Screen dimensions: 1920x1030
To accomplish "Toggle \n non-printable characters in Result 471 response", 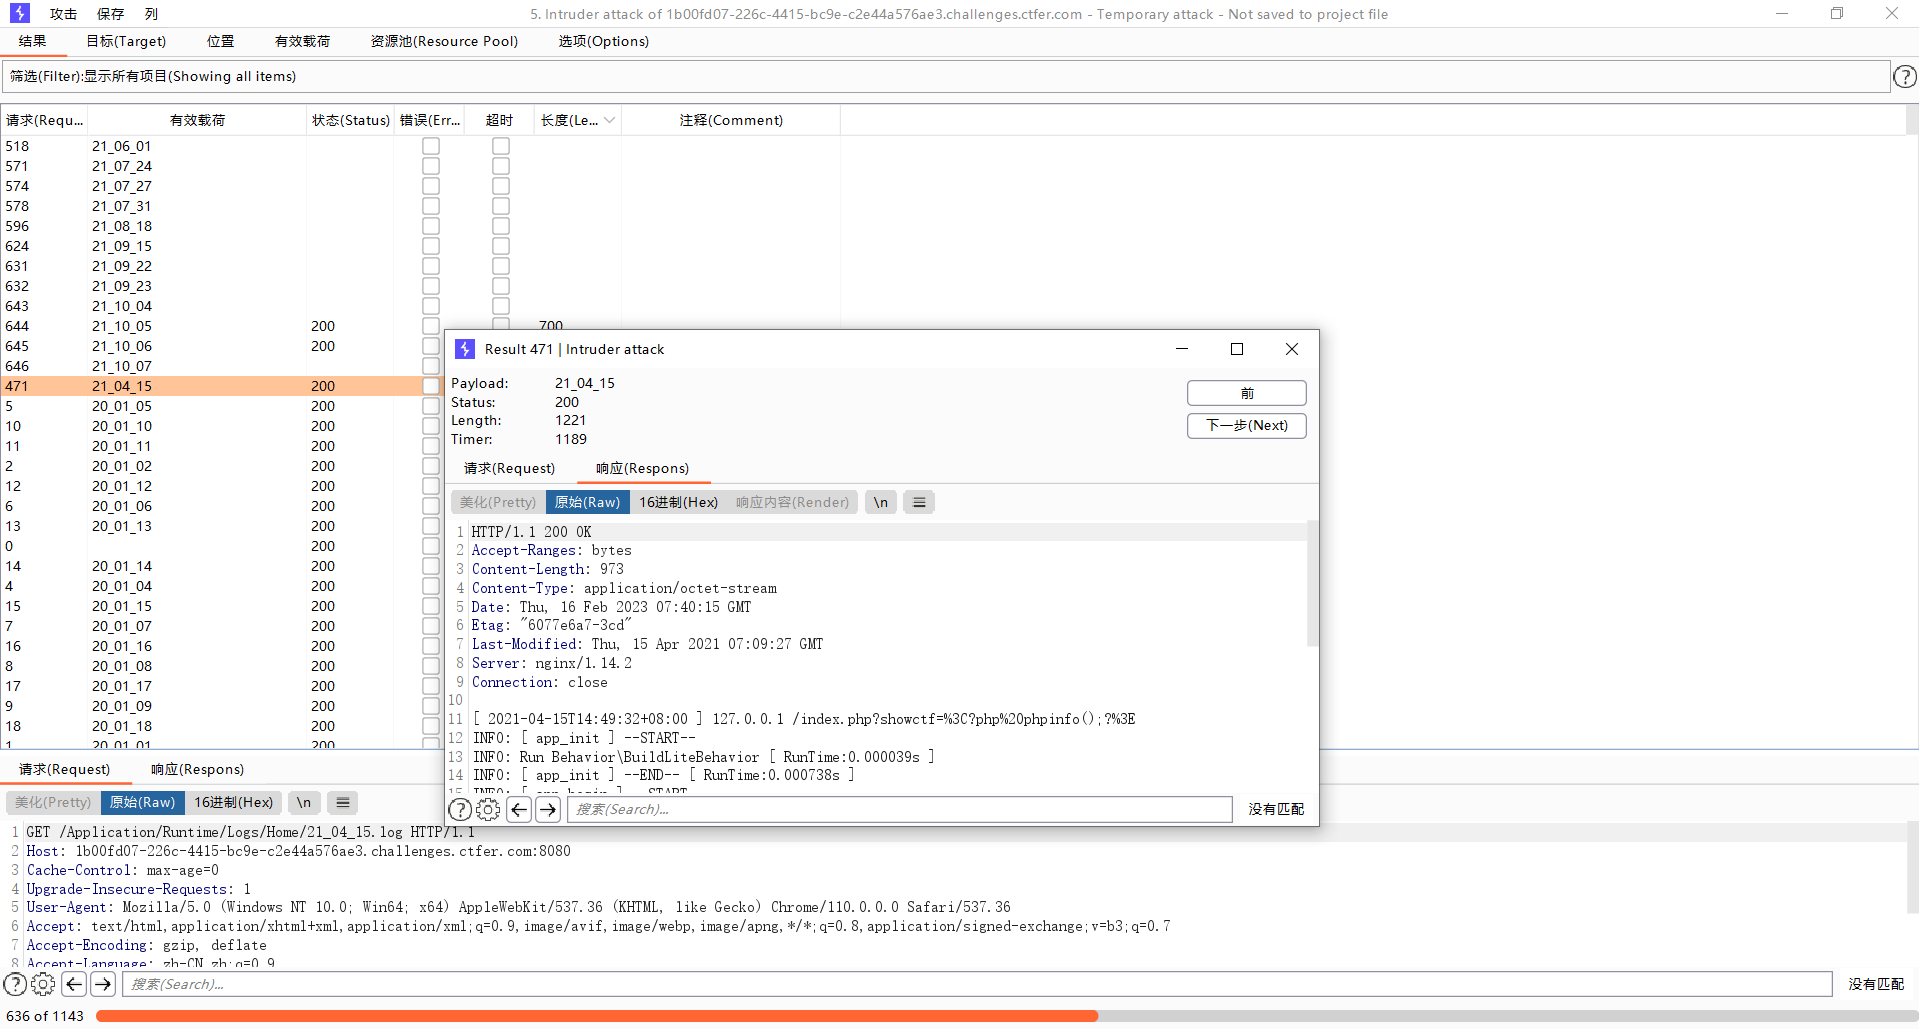I will click(880, 502).
